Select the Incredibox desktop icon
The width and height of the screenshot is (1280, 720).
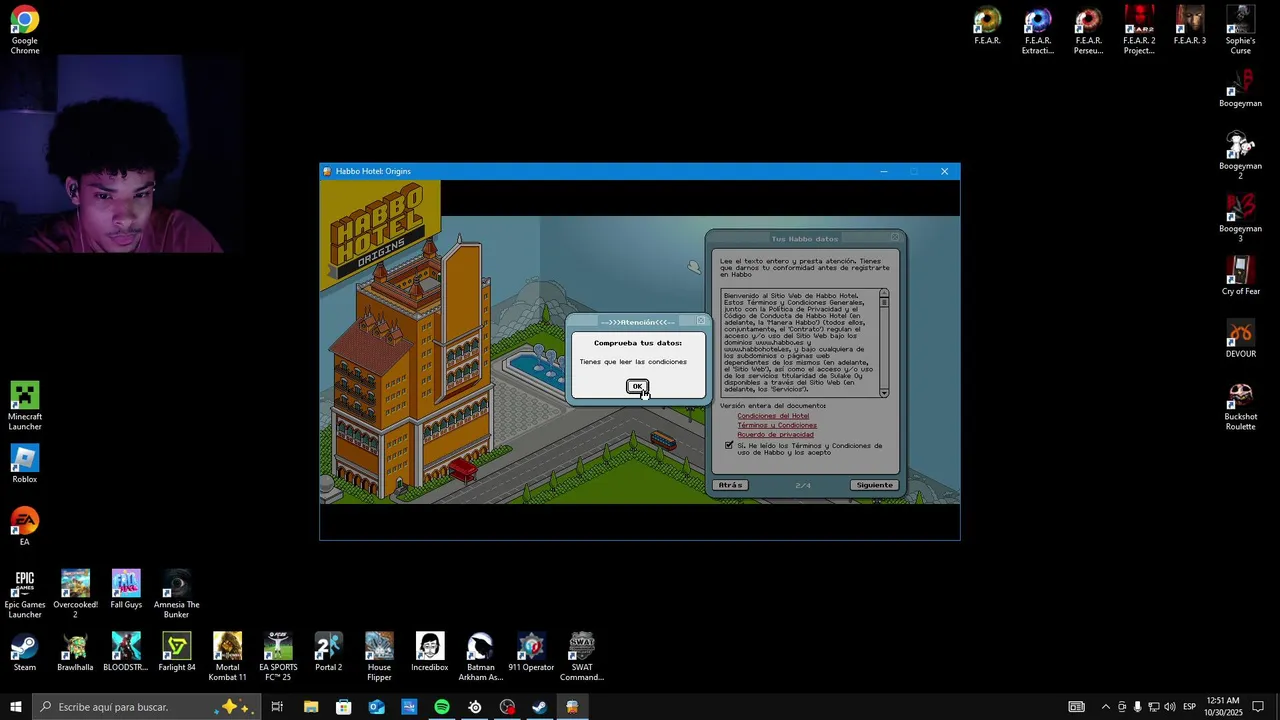click(x=430, y=651)
